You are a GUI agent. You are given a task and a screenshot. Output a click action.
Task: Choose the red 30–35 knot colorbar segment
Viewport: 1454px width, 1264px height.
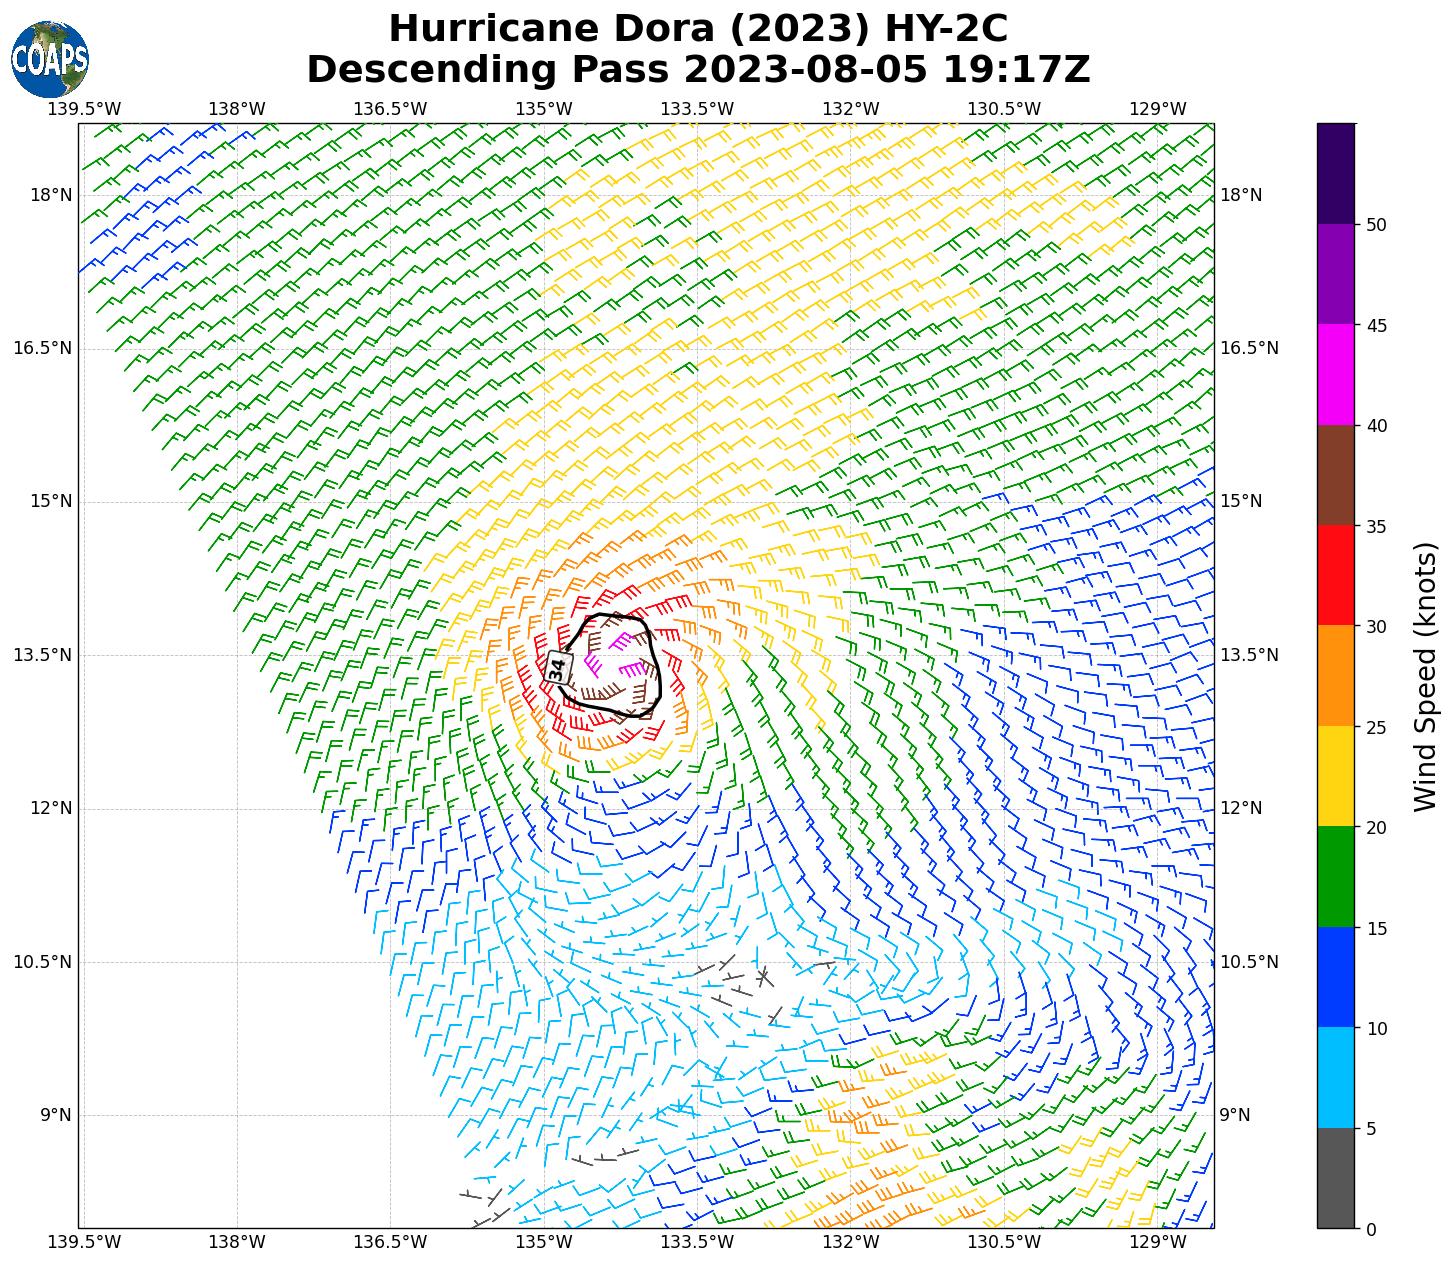pos(1335,575)
